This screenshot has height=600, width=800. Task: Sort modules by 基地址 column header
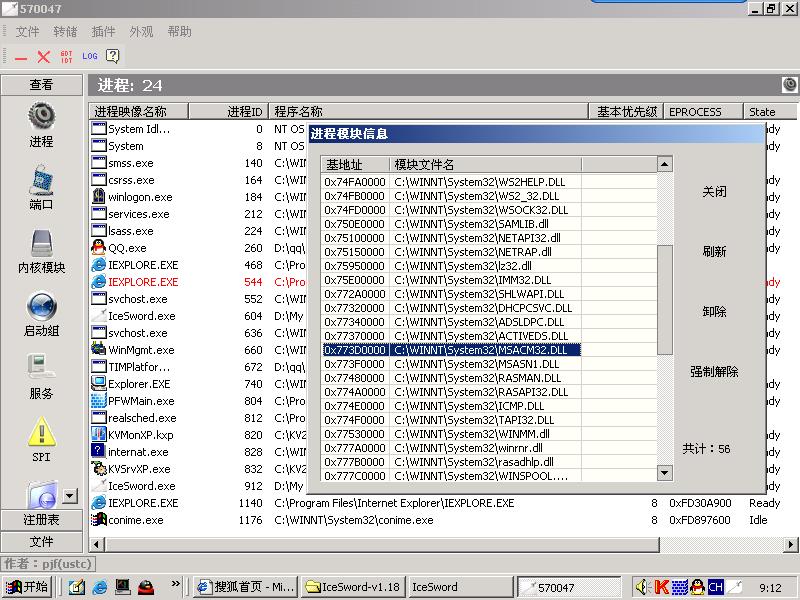[355, 164]
